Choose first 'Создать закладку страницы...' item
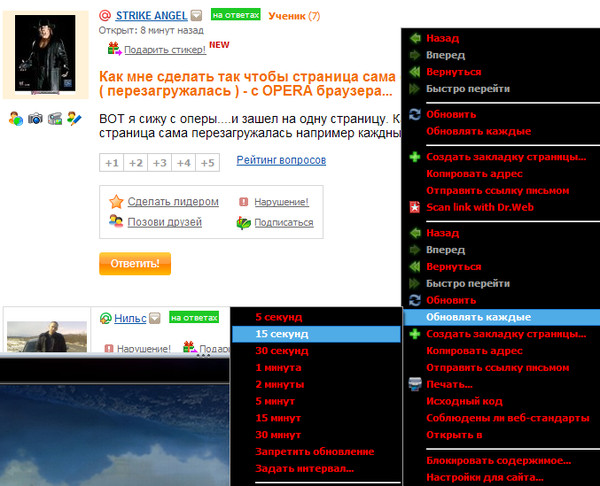 (x=506, y=157)
